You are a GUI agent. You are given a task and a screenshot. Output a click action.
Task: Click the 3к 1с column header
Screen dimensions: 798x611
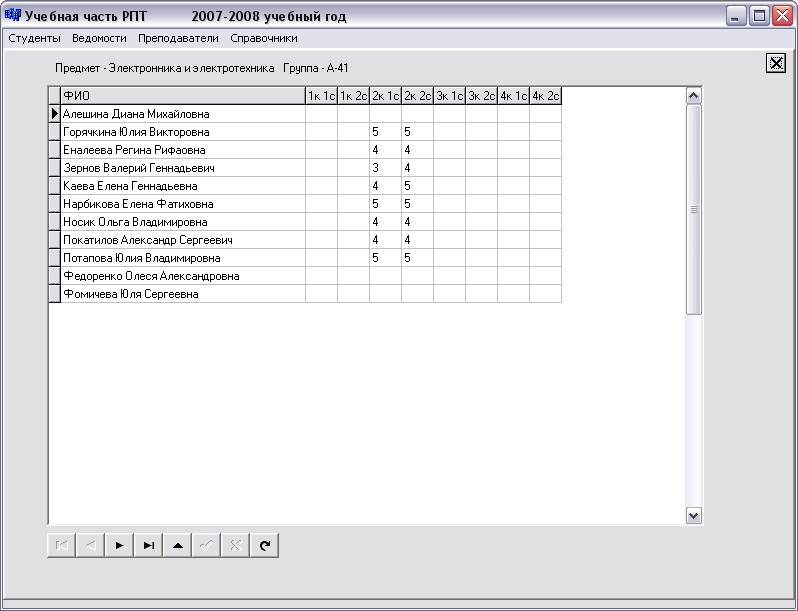coord(450,96)
